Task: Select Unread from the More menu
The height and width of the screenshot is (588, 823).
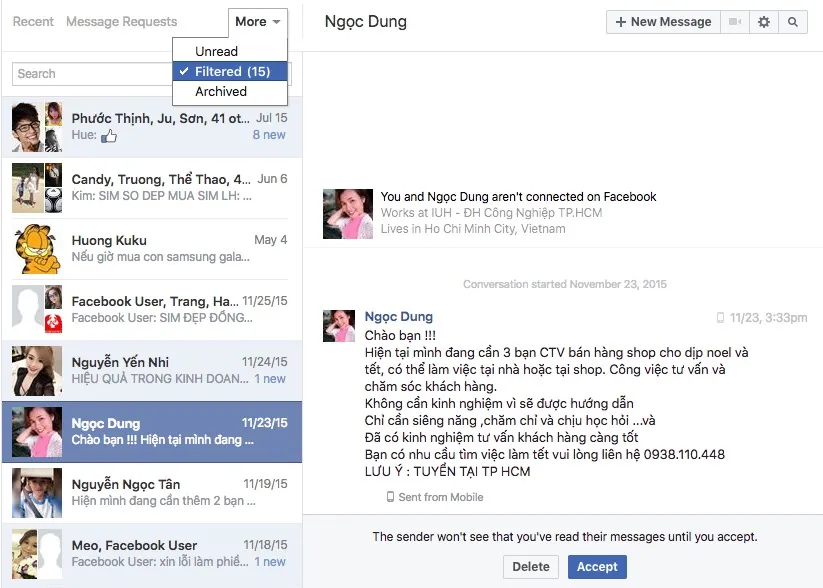Action: (230, 51)
